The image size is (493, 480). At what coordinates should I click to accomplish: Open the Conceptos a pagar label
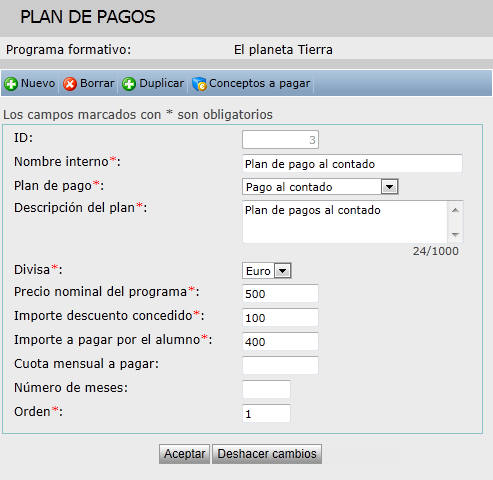[x=260, y=83]
